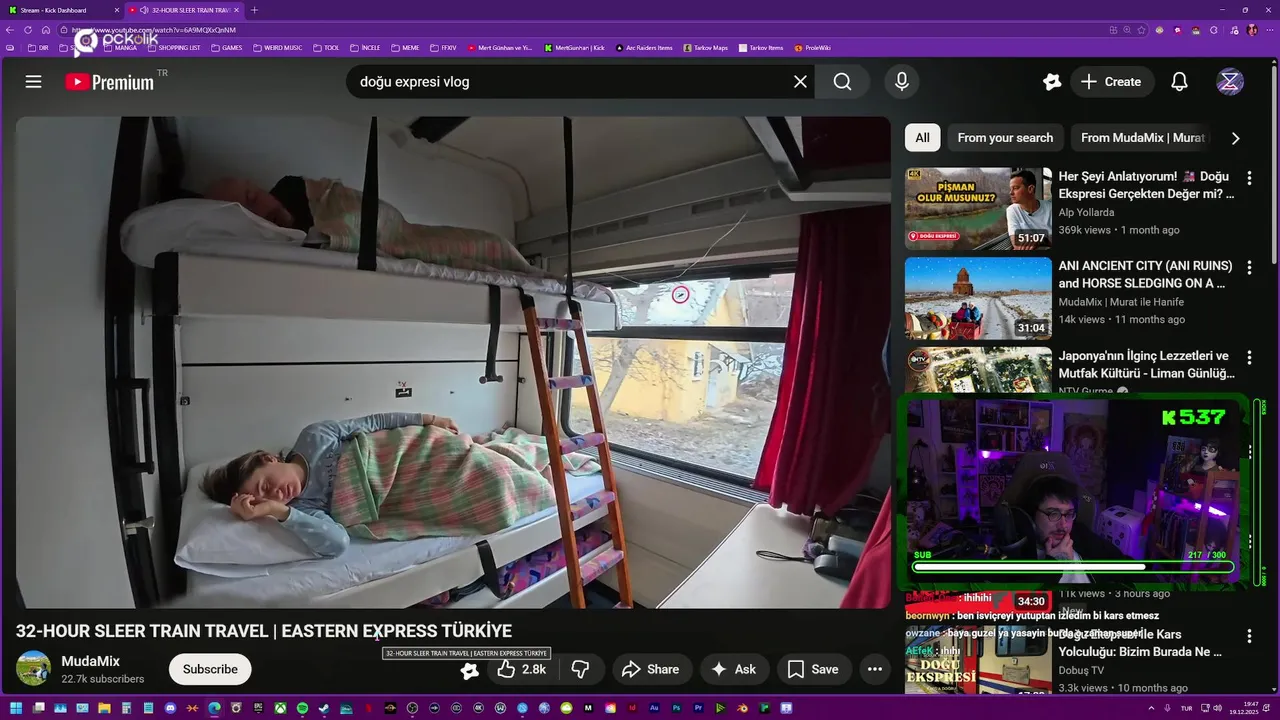This screenshot has width=1280, height=720.
Task: Click the video title 32-HOUR SLEER TRAIN TRAVEL
Action: point(263,631)
